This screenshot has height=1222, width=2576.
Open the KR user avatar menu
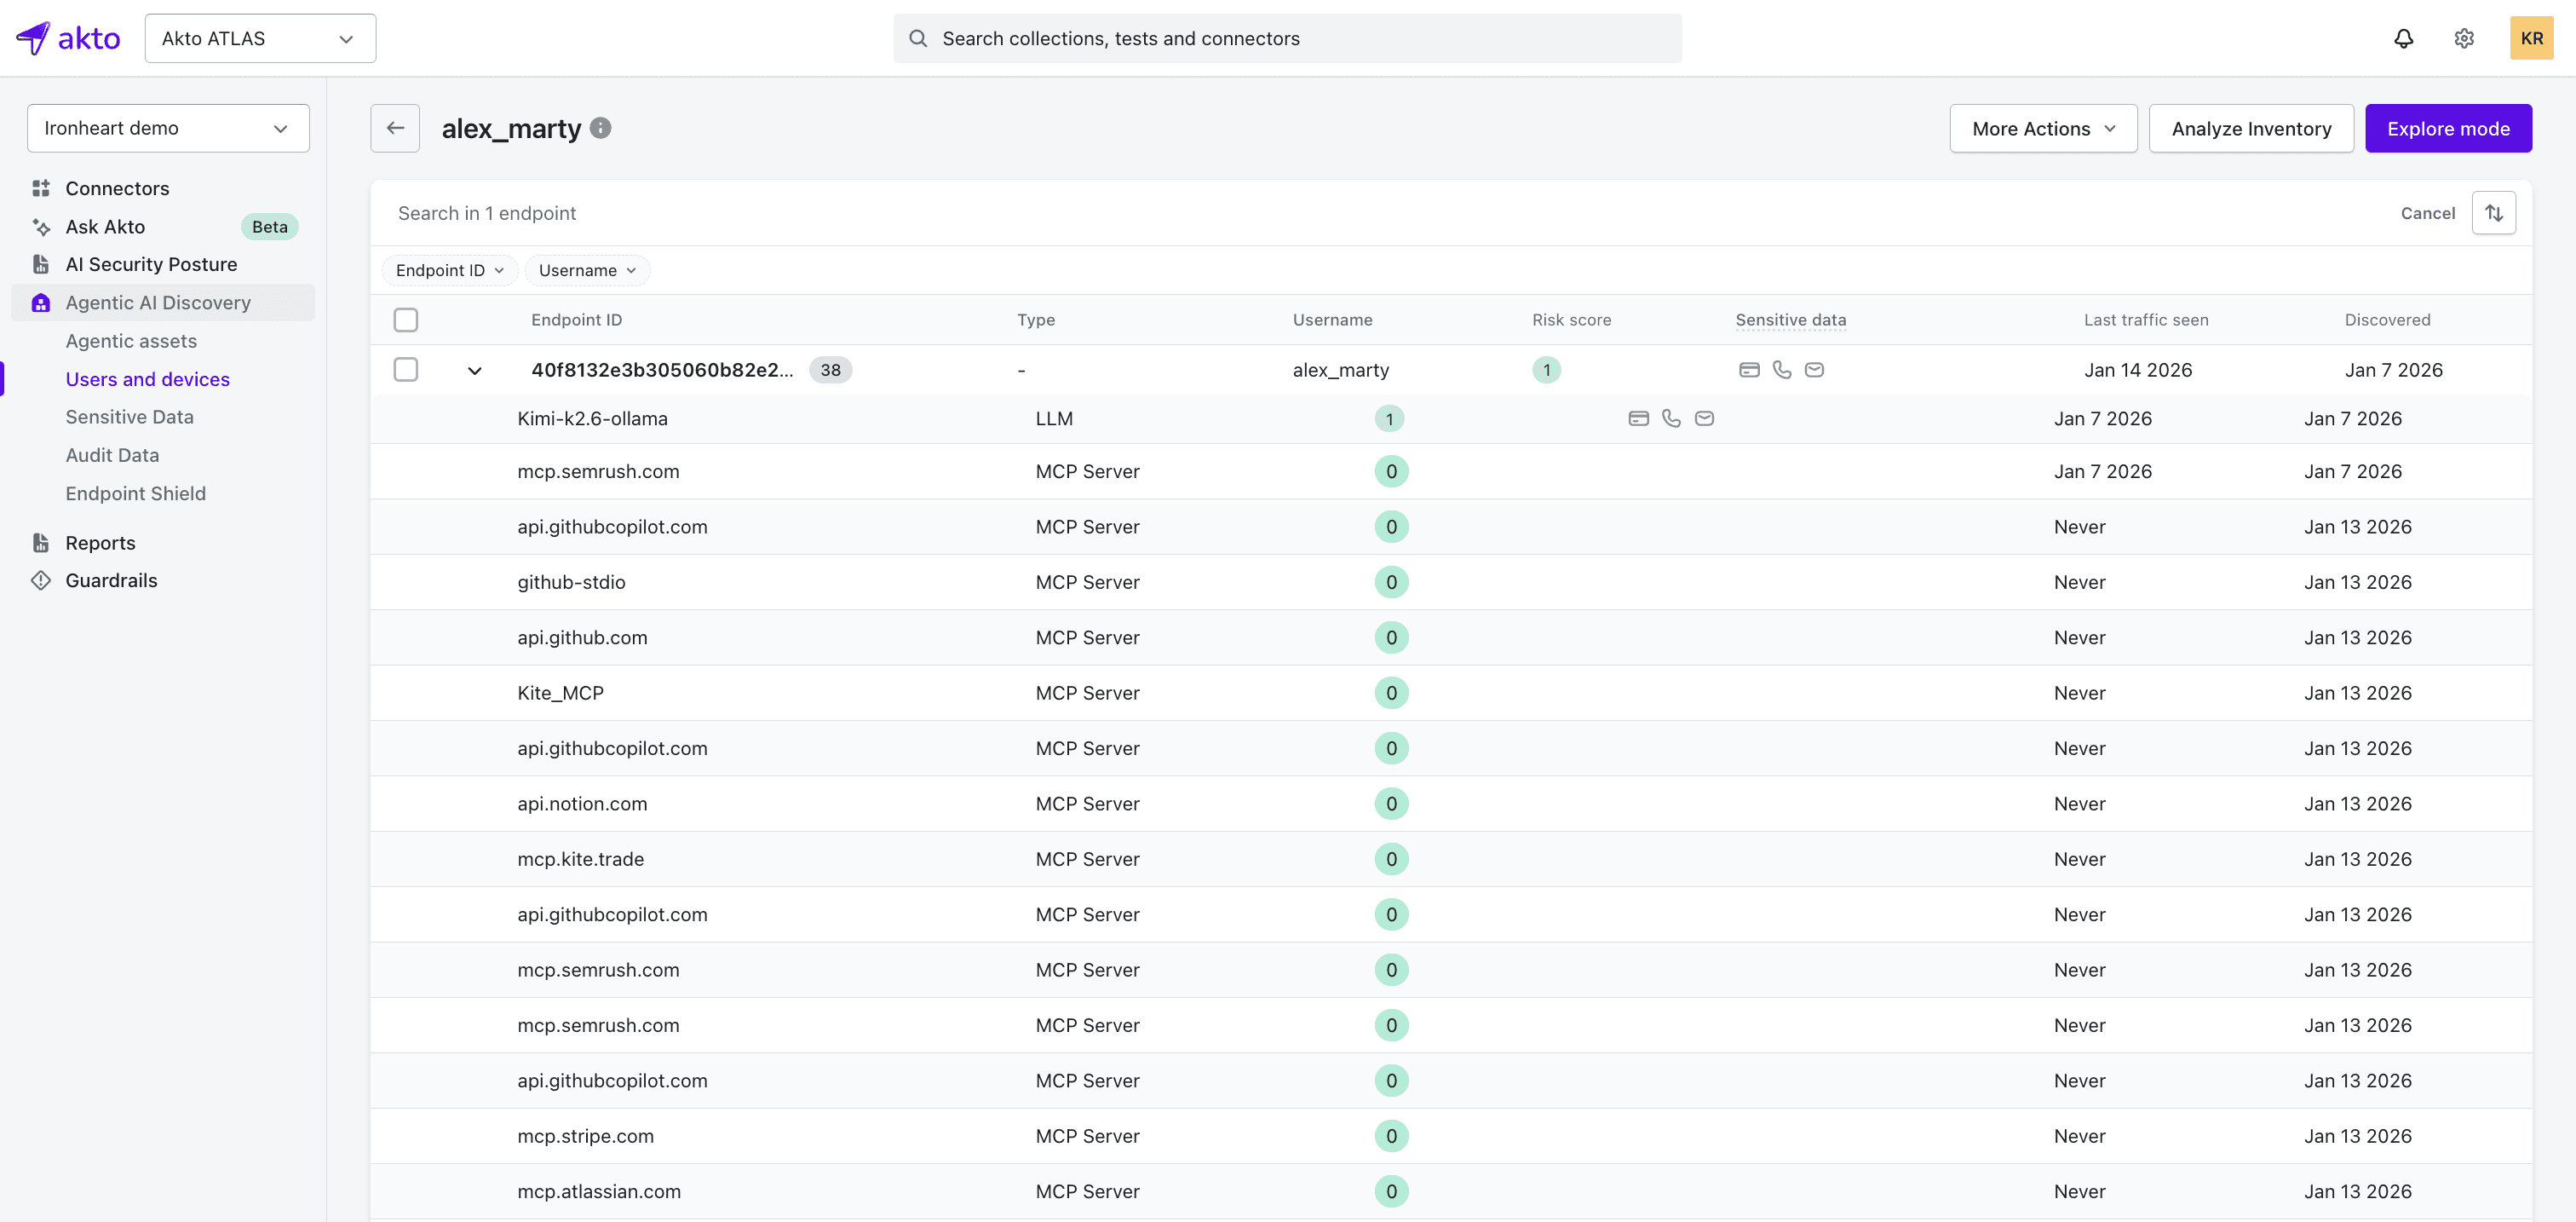click(2531, 38)
